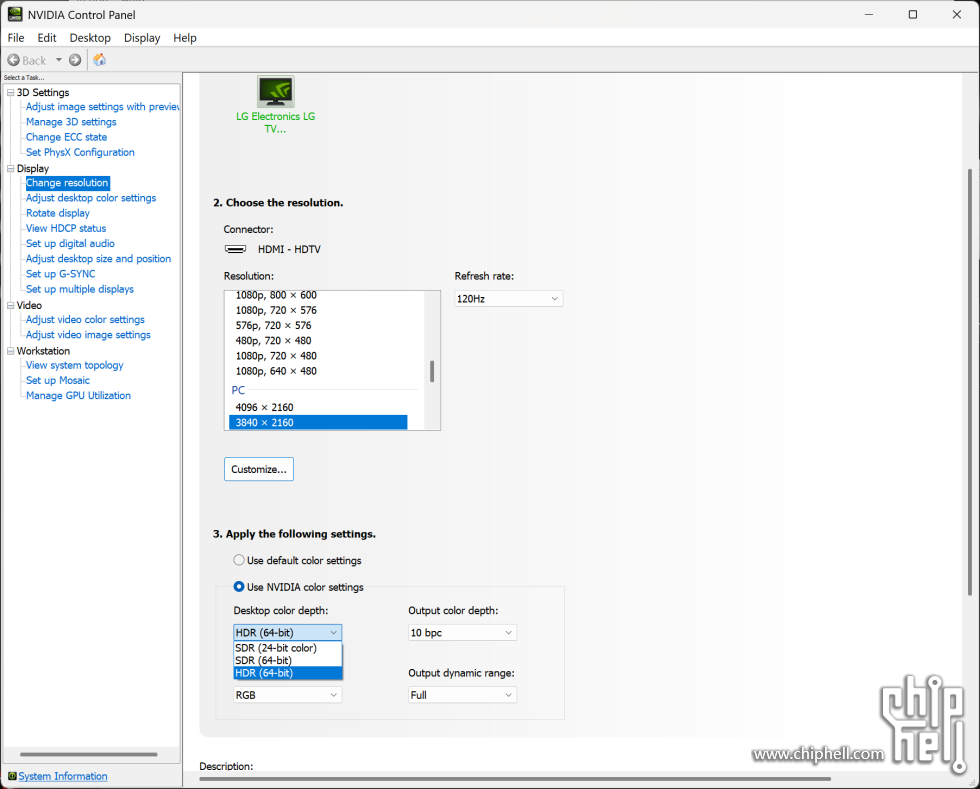Open Manage 3D settings
The image size is (980, 789).
(x=71, y=122)
